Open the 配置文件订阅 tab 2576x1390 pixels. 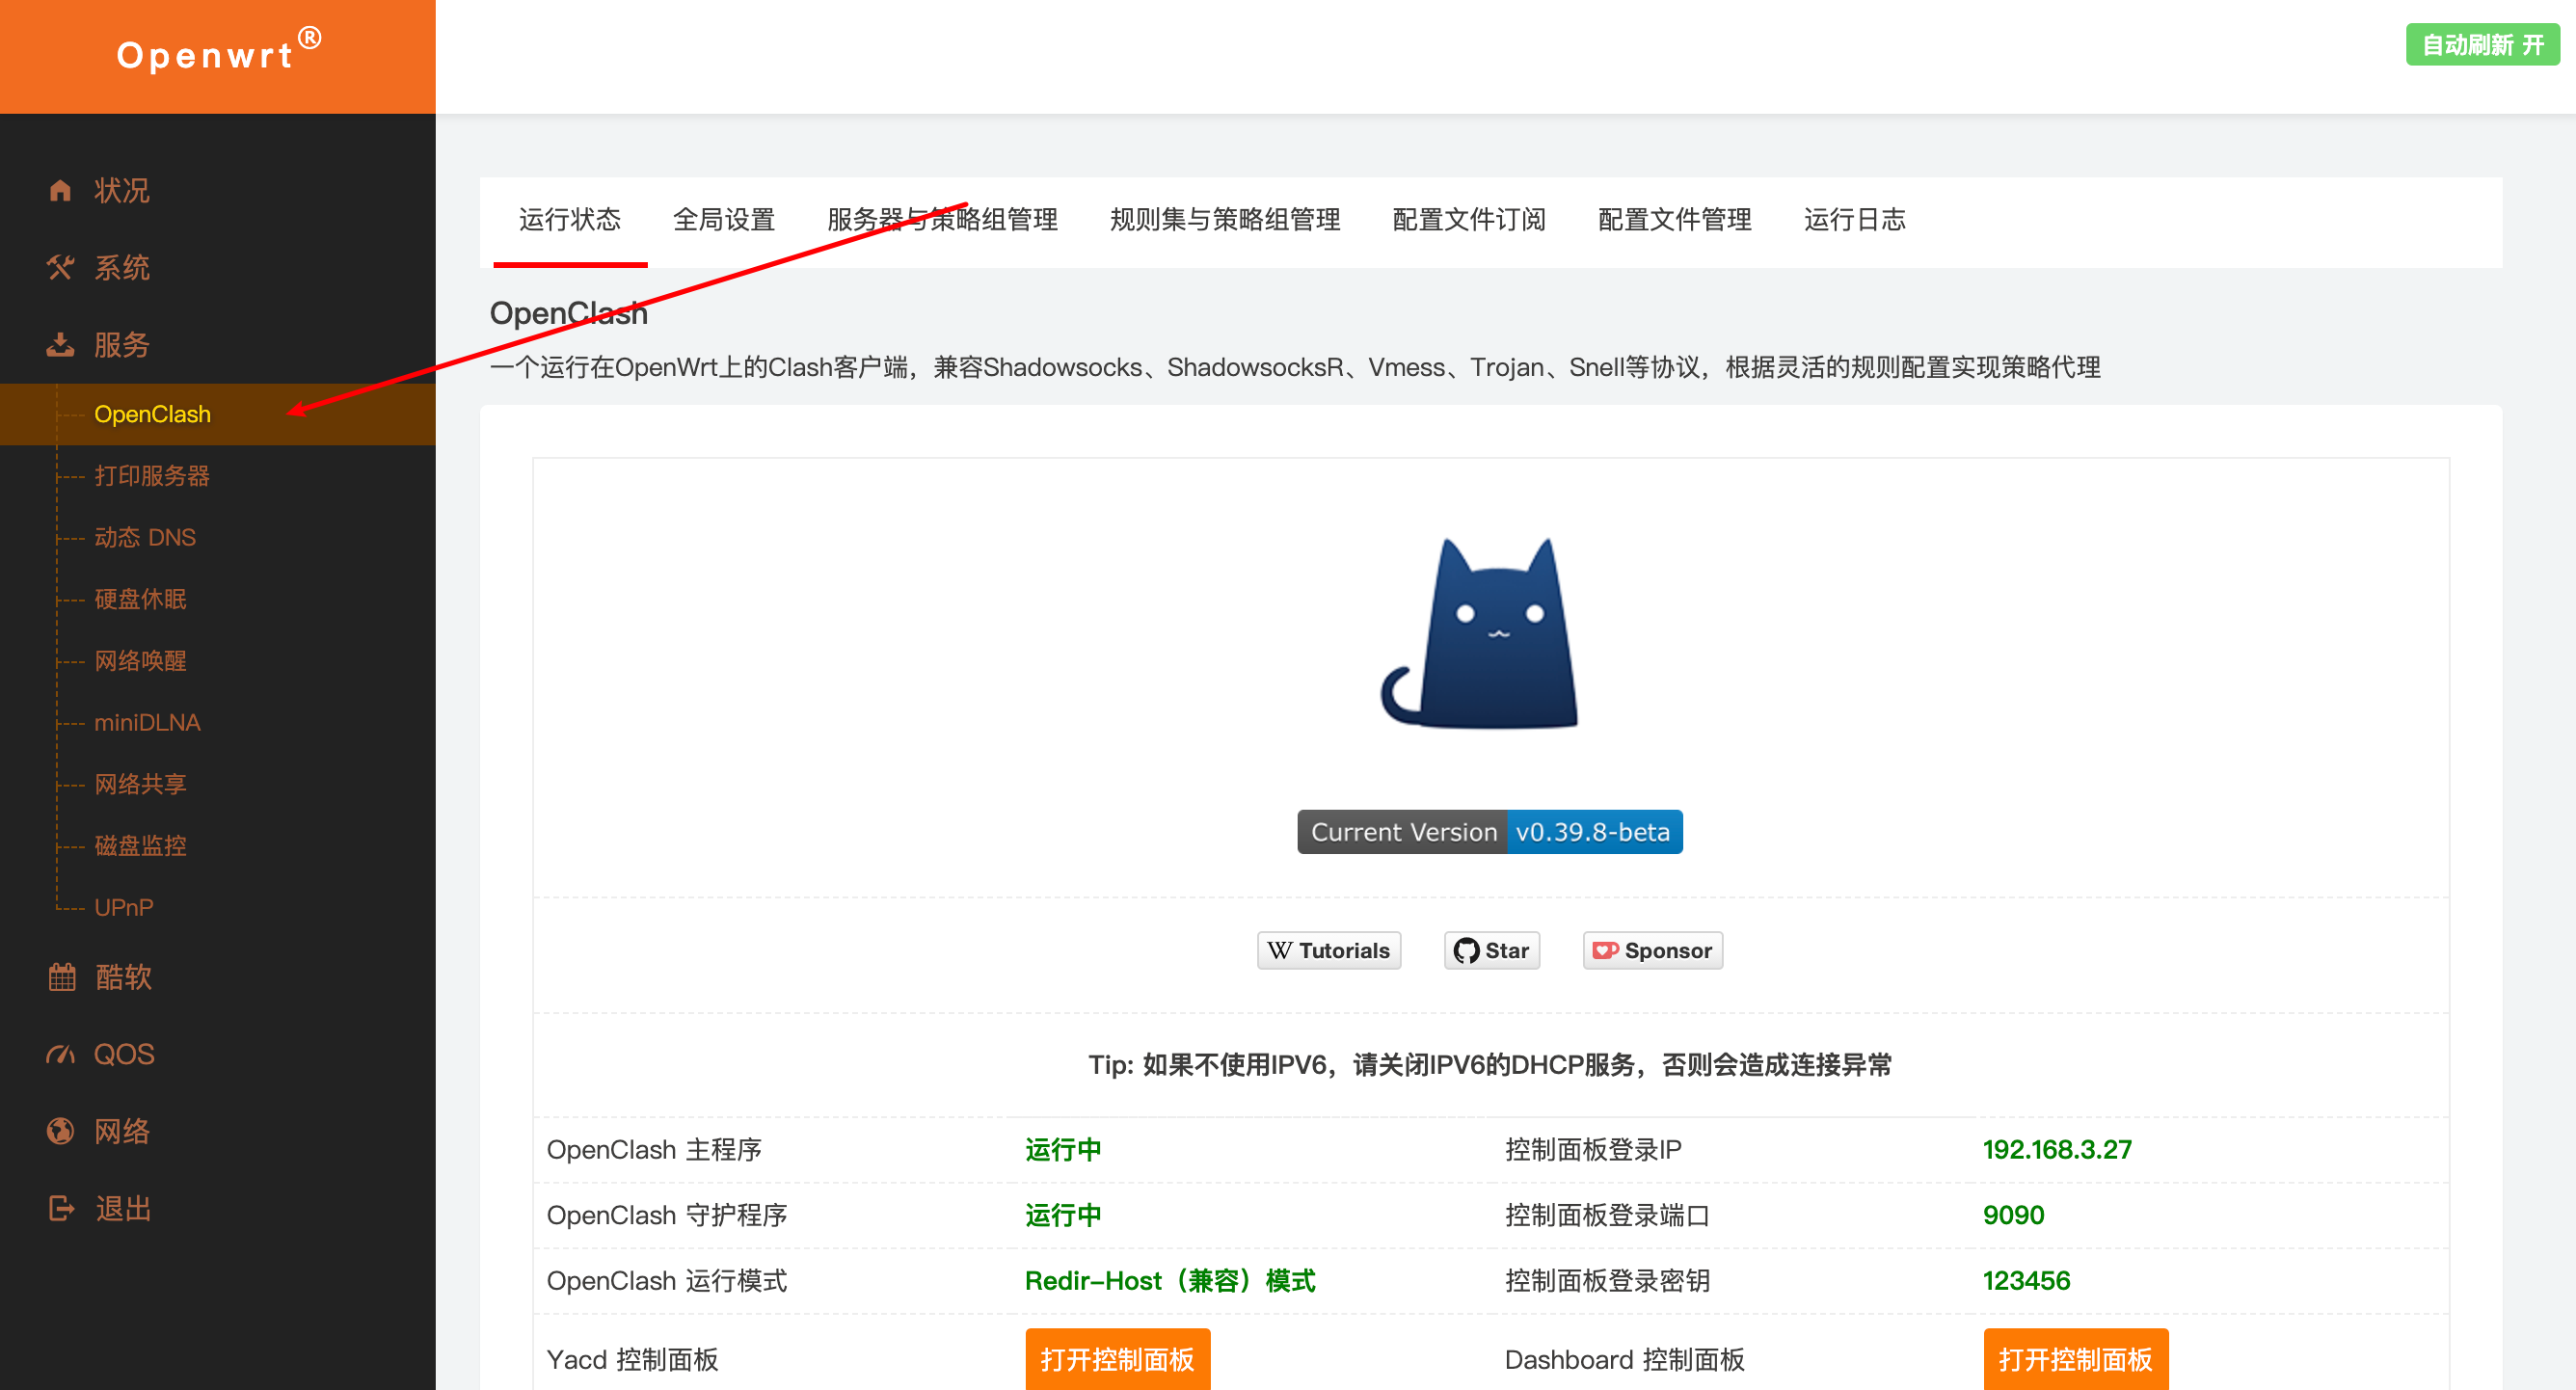click(1469, 220)
